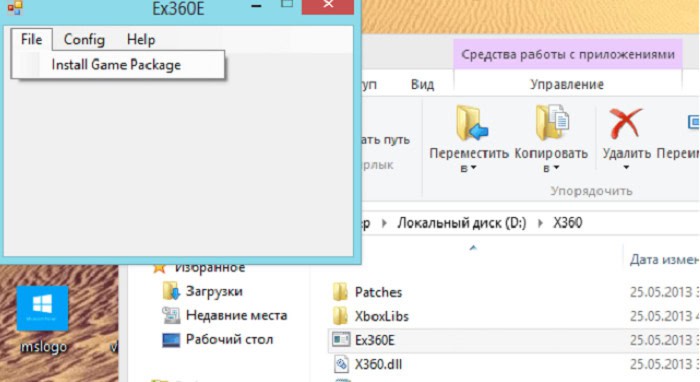Click the Ex360E application file icon

[341, 340]
